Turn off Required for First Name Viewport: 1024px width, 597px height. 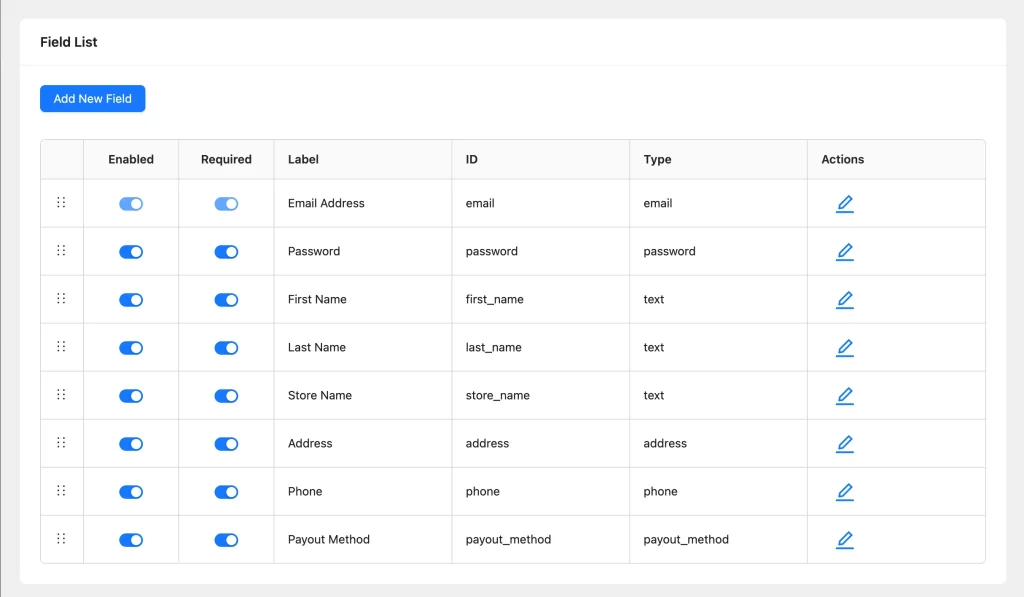point(226,300)
